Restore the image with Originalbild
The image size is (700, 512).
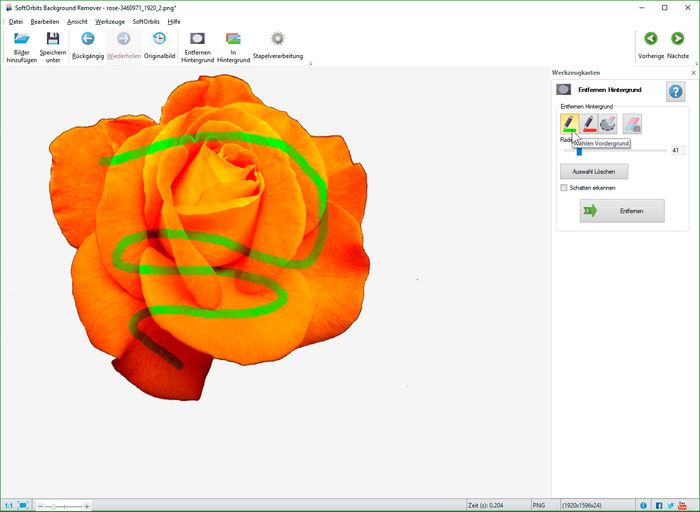click(159, 39)
